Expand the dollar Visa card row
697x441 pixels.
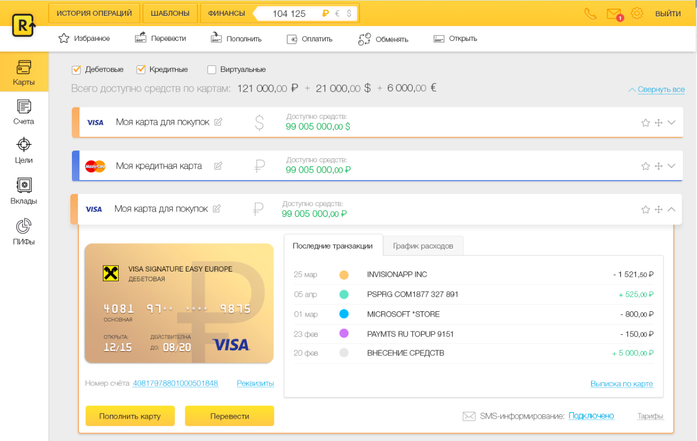pyautogui.click(x=672, y=122)
